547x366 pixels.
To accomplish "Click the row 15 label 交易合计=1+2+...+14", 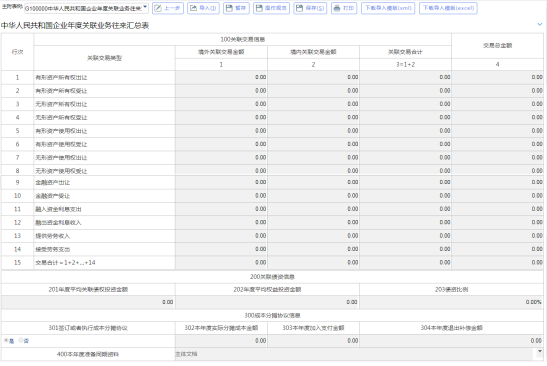I will pos(65,263).
